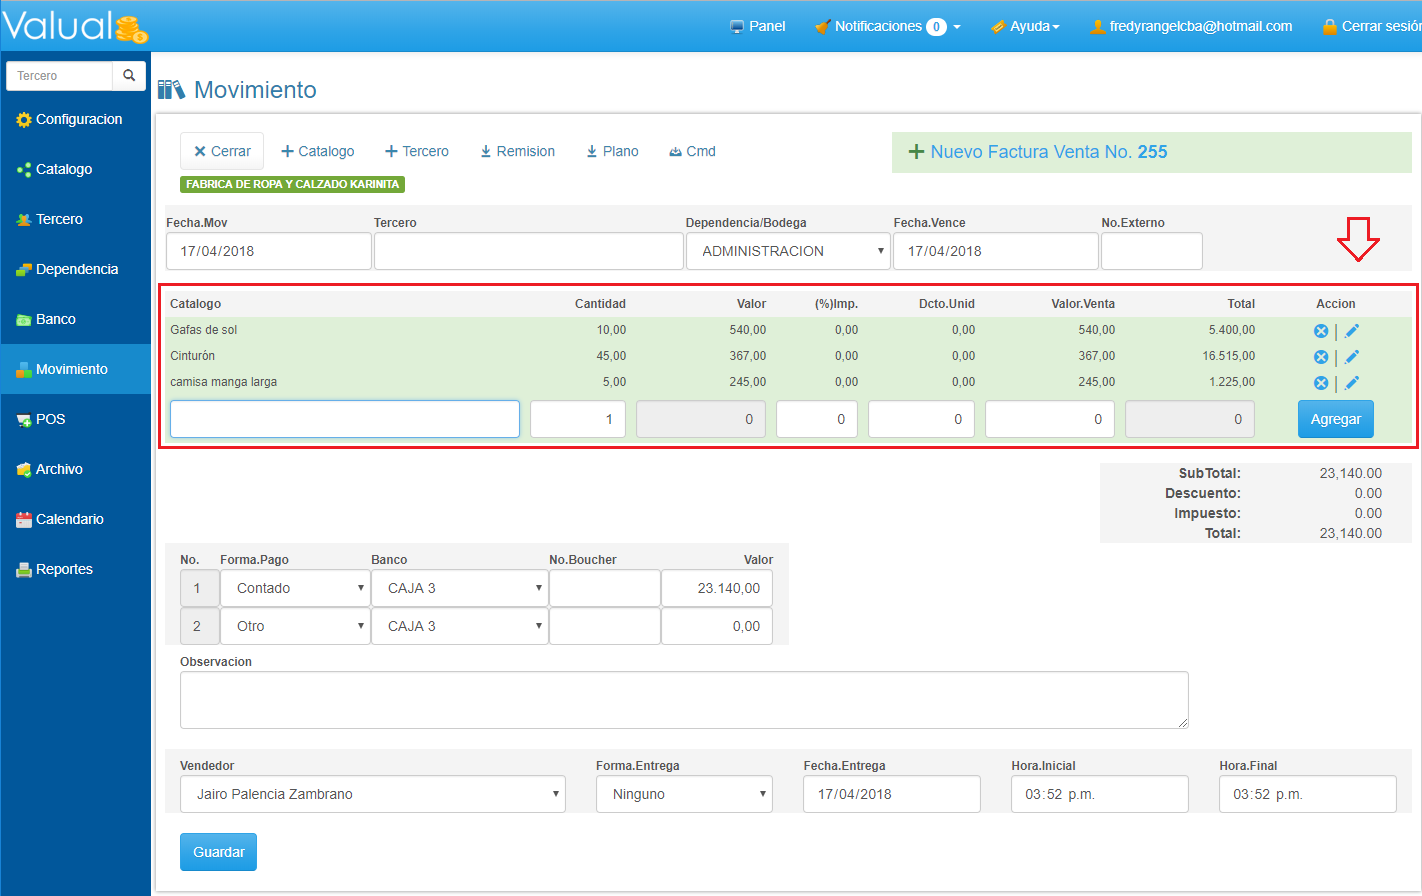Change the Forma.Entrega dropdown from Ninguno

click(684, 794)
